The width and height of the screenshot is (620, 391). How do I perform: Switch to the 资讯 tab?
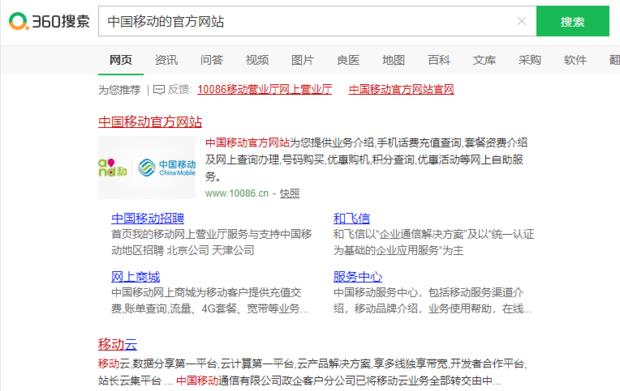(166, 60)
